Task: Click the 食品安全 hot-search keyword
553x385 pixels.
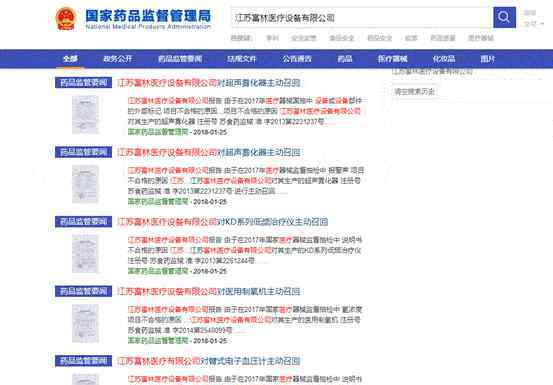Action: pos(341,38)
